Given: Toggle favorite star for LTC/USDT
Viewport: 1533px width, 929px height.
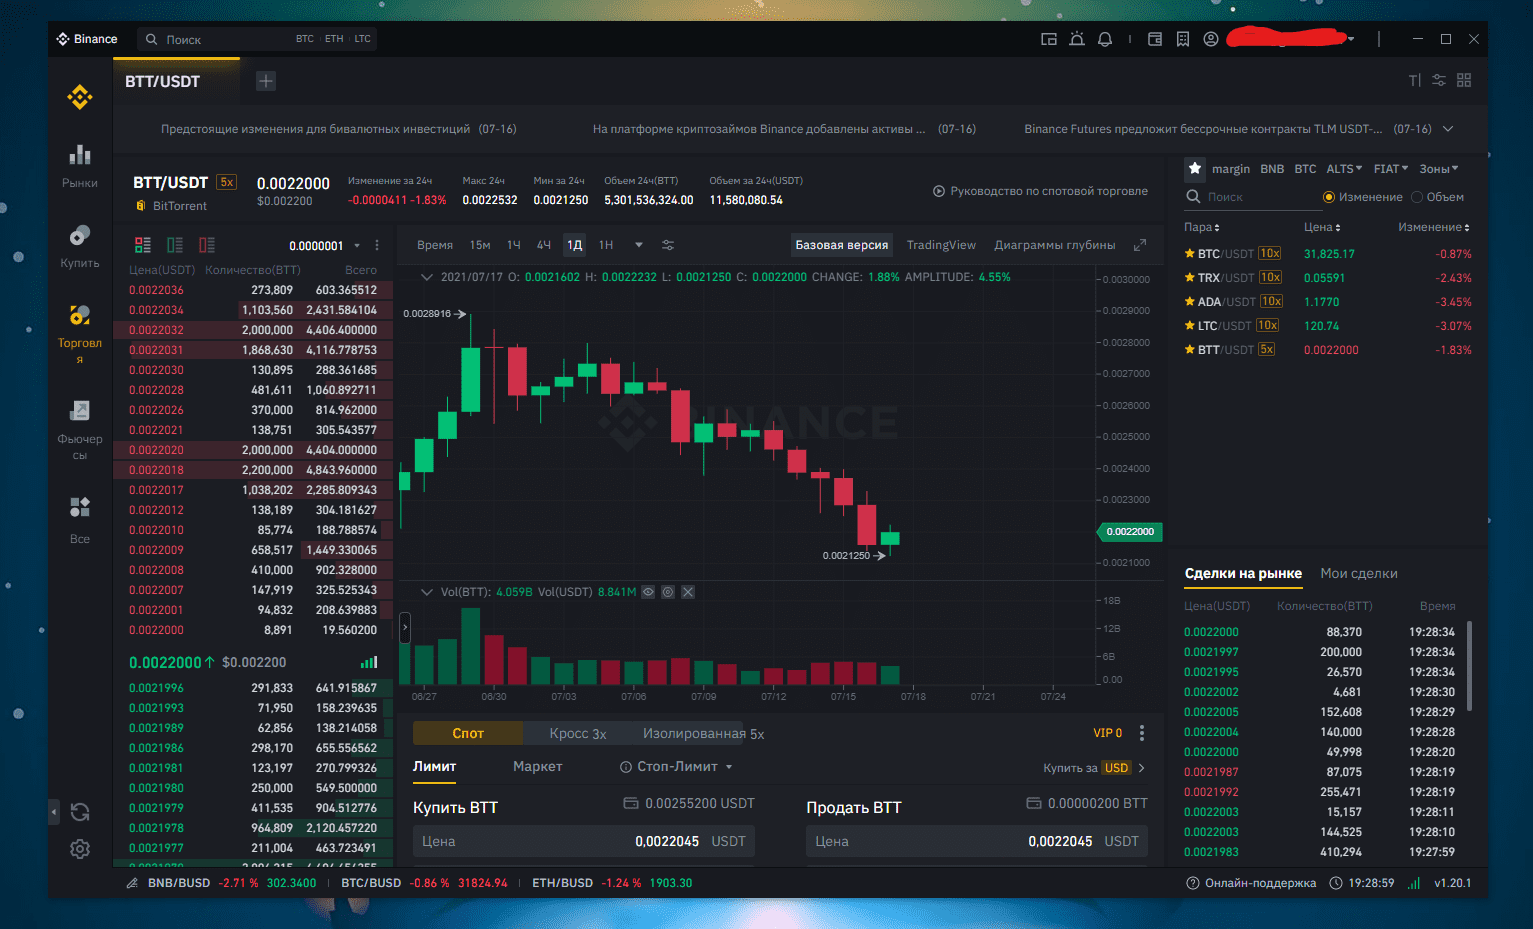Looking at the screenshot, I should point(1190,326).
